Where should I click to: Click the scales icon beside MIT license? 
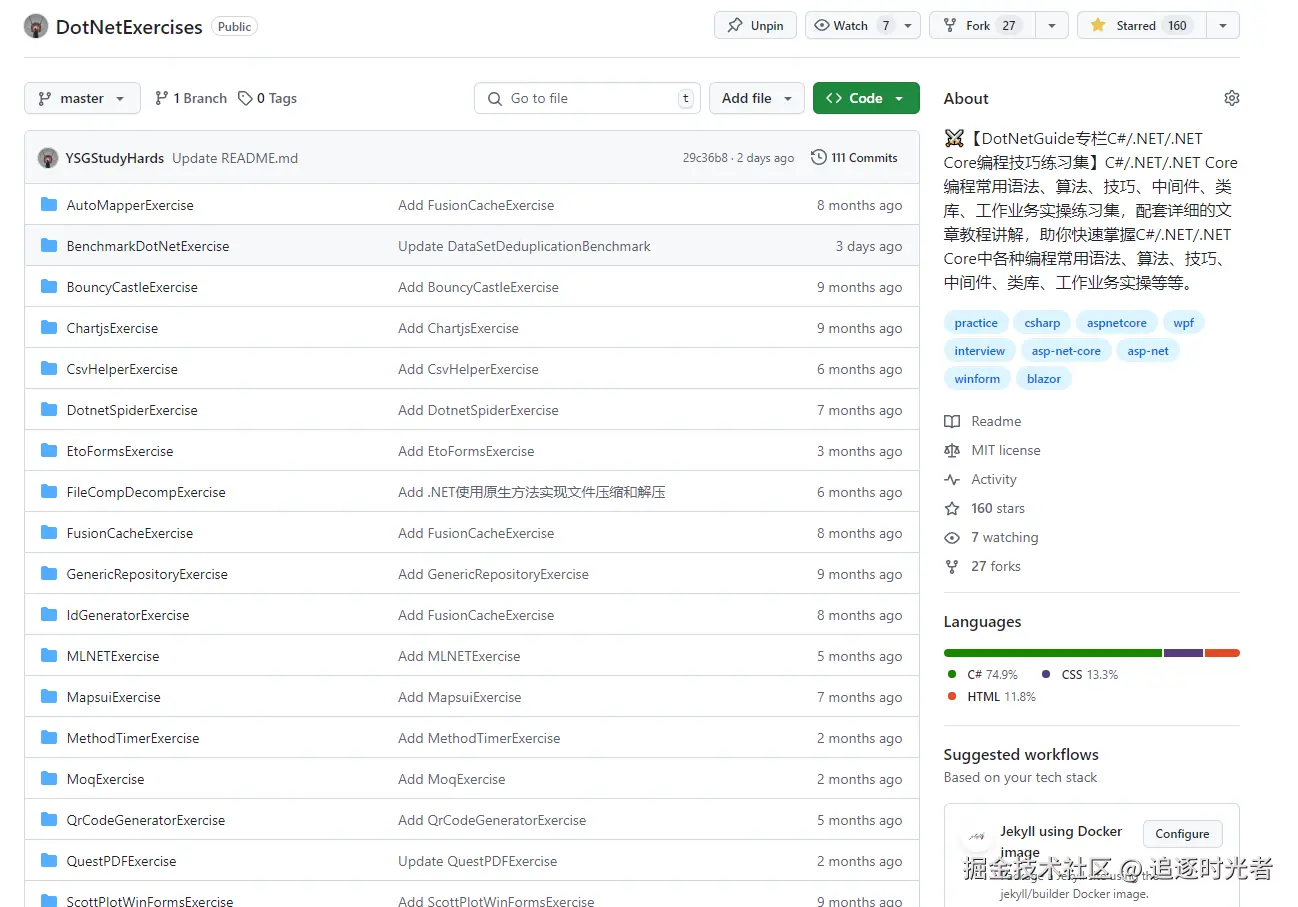coord(952,450)
